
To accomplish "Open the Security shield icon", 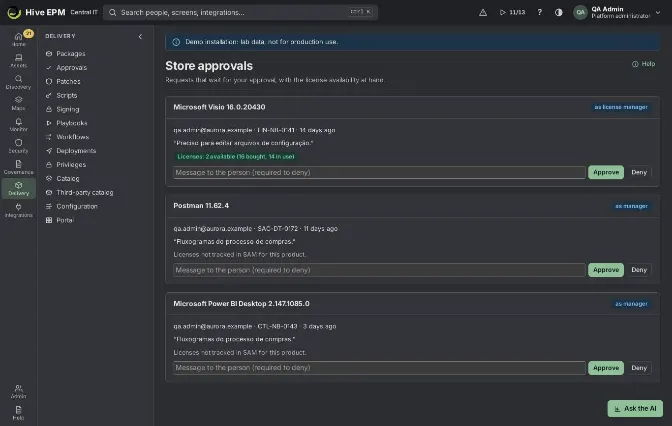I will tap(18, 146).
